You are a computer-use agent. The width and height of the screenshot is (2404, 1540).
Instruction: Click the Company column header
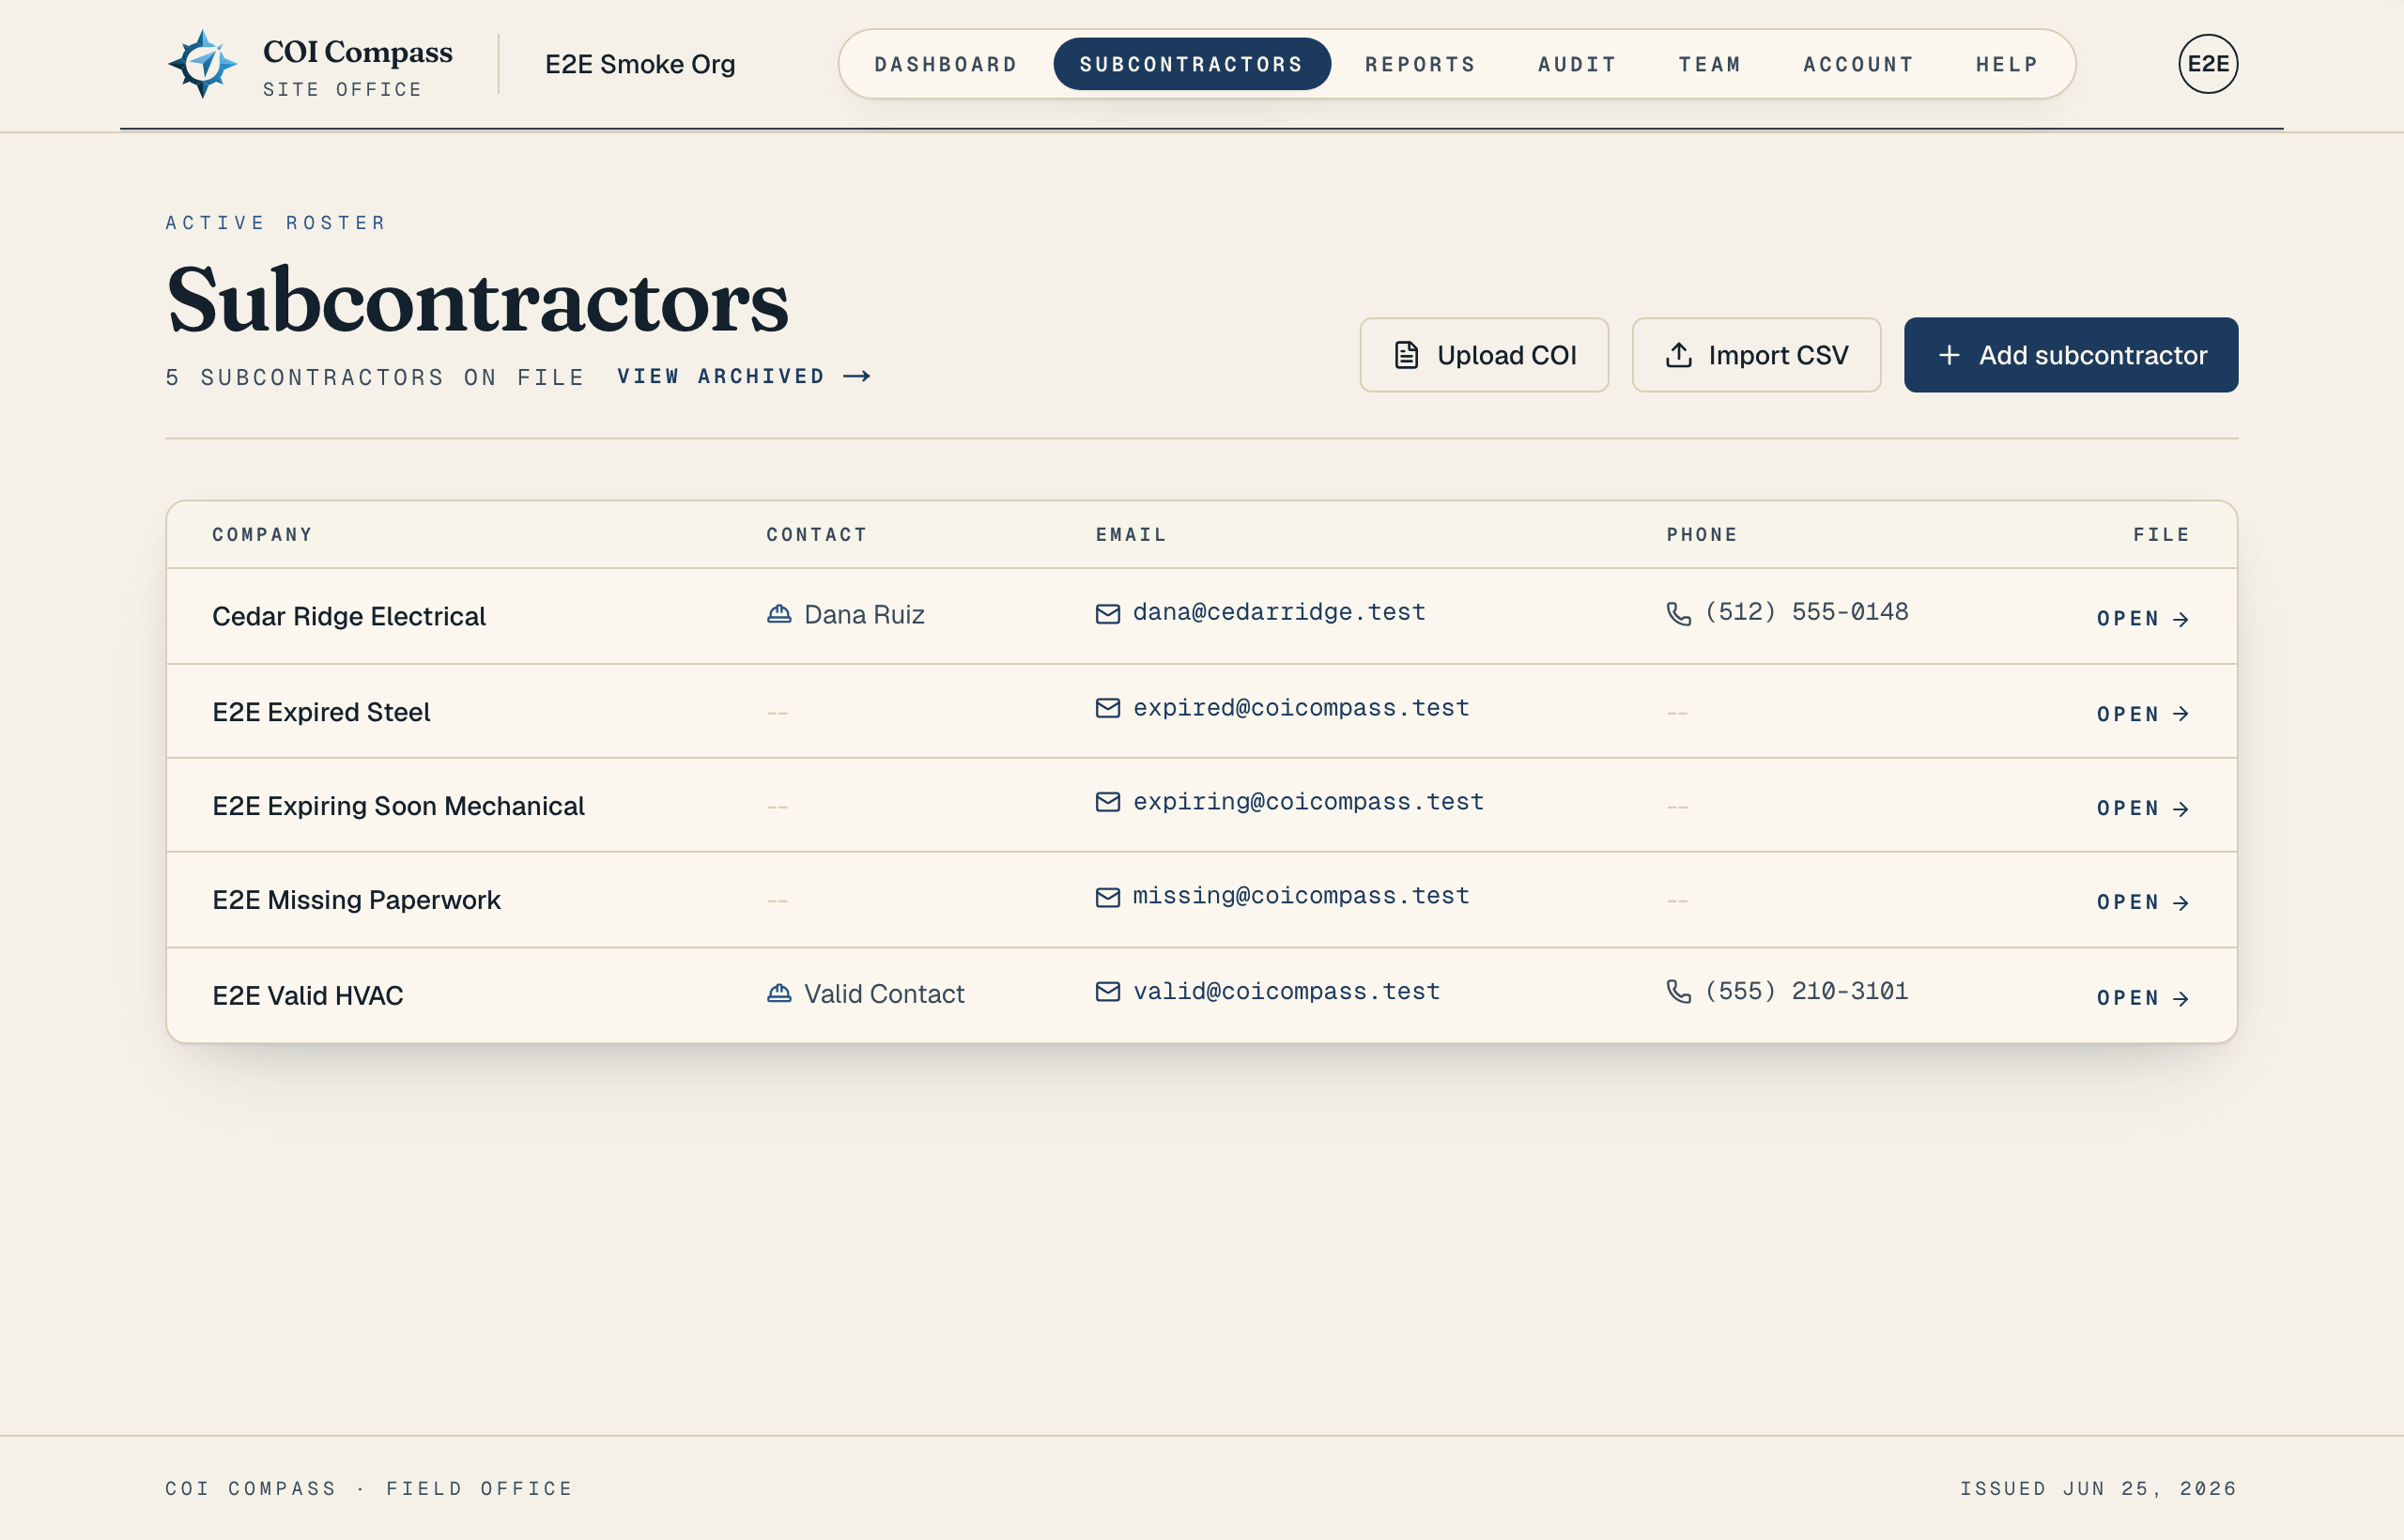click(263, 535)
